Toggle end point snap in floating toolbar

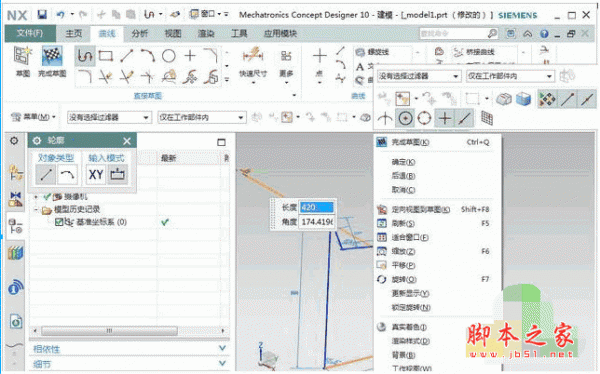click(x=568, y=99)
